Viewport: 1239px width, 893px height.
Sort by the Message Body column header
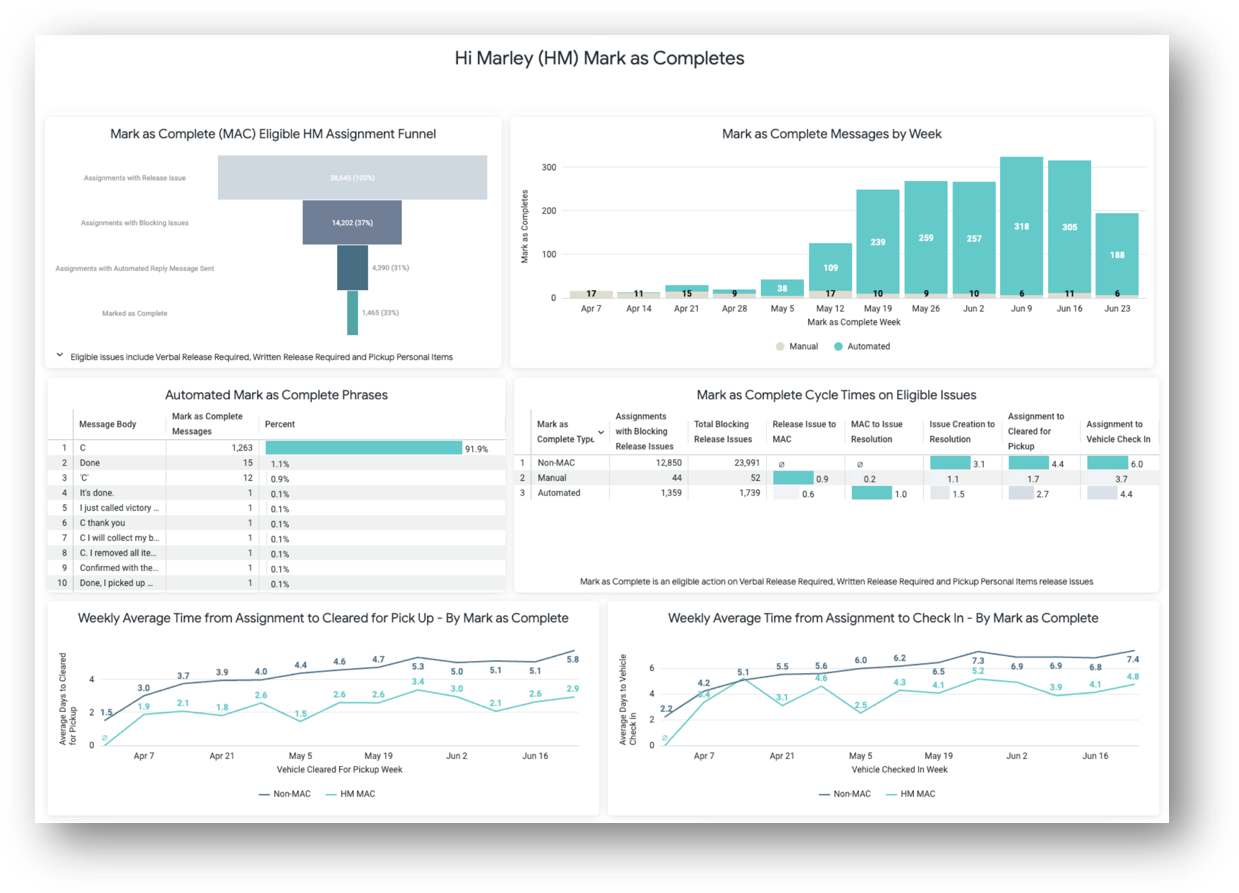coord(107,425)
